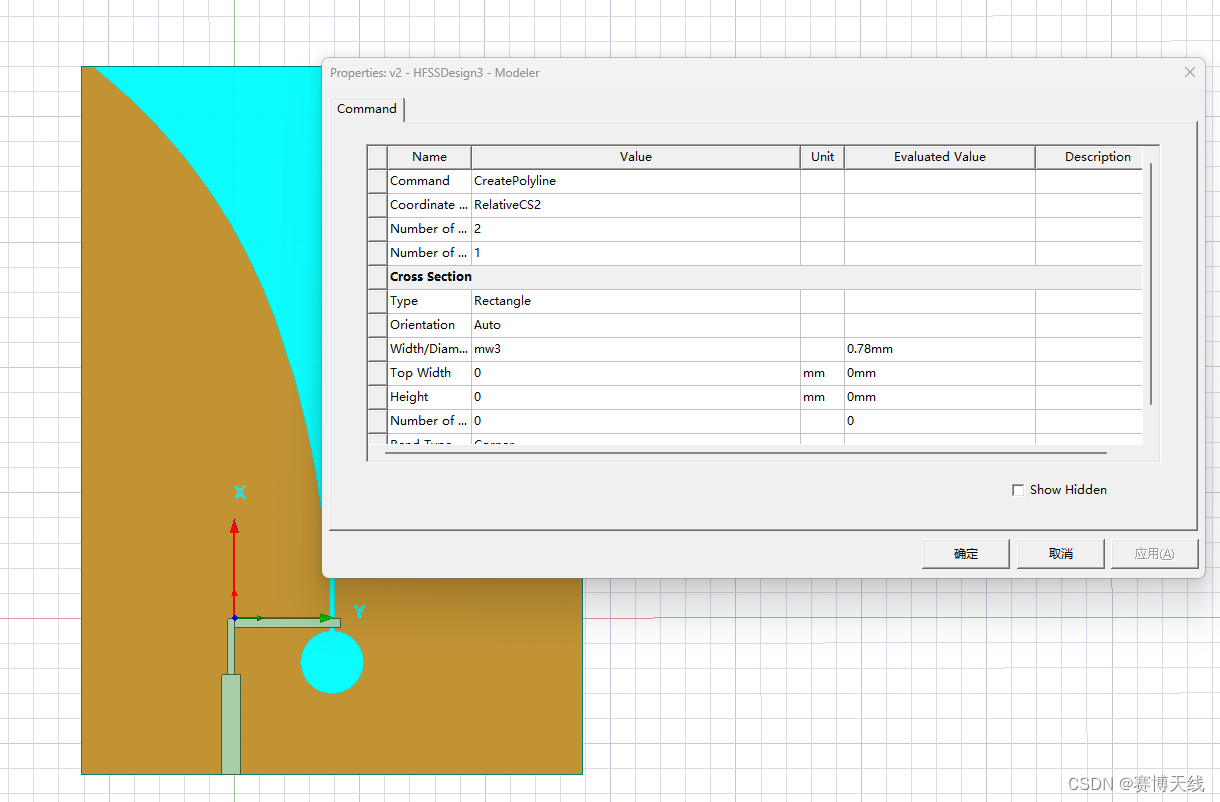Click the Orientation row name cell
The height and width of the screenshot is (802, 1220).
pos(429,325)
